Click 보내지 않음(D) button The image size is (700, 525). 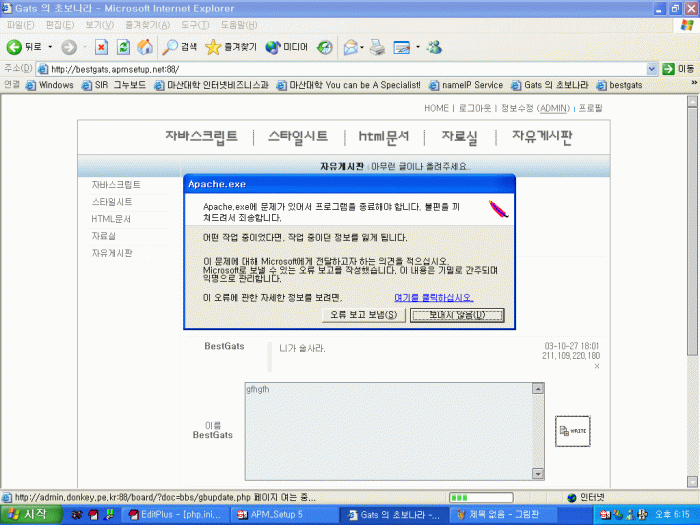[x=457, y=315]
